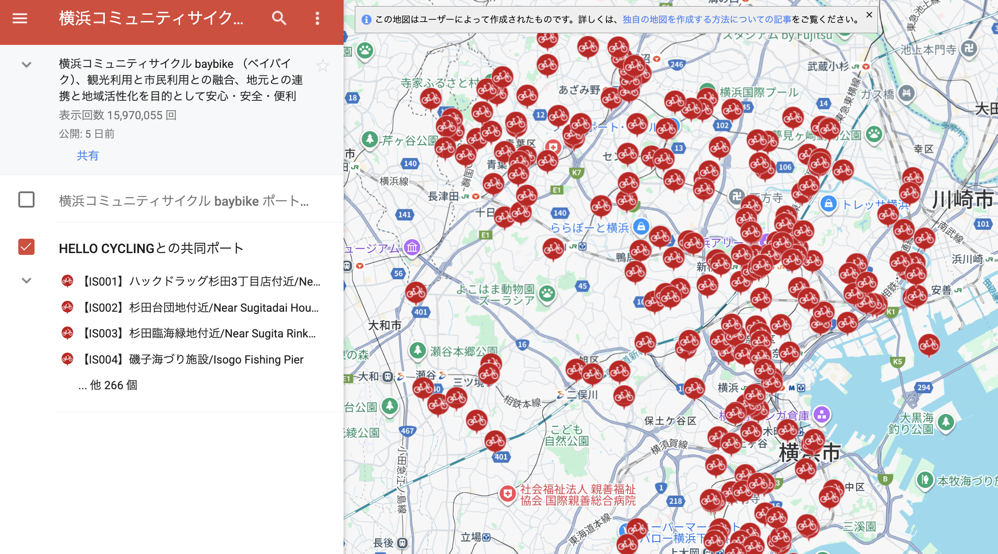998x554 pixels.
Task: Click the red bike icon beside IS002
Action: pos(67,308)
